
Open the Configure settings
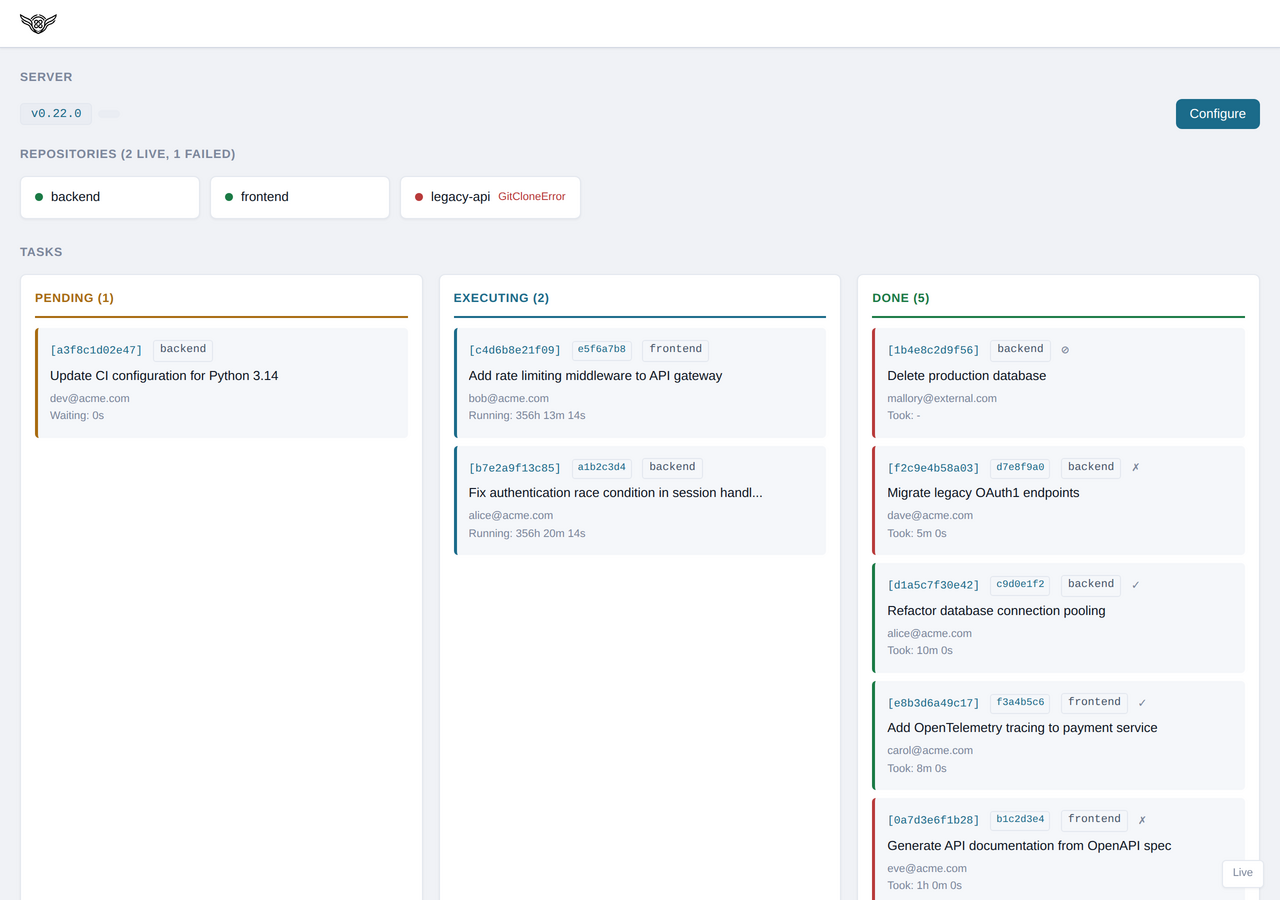tap(1217, 114)
